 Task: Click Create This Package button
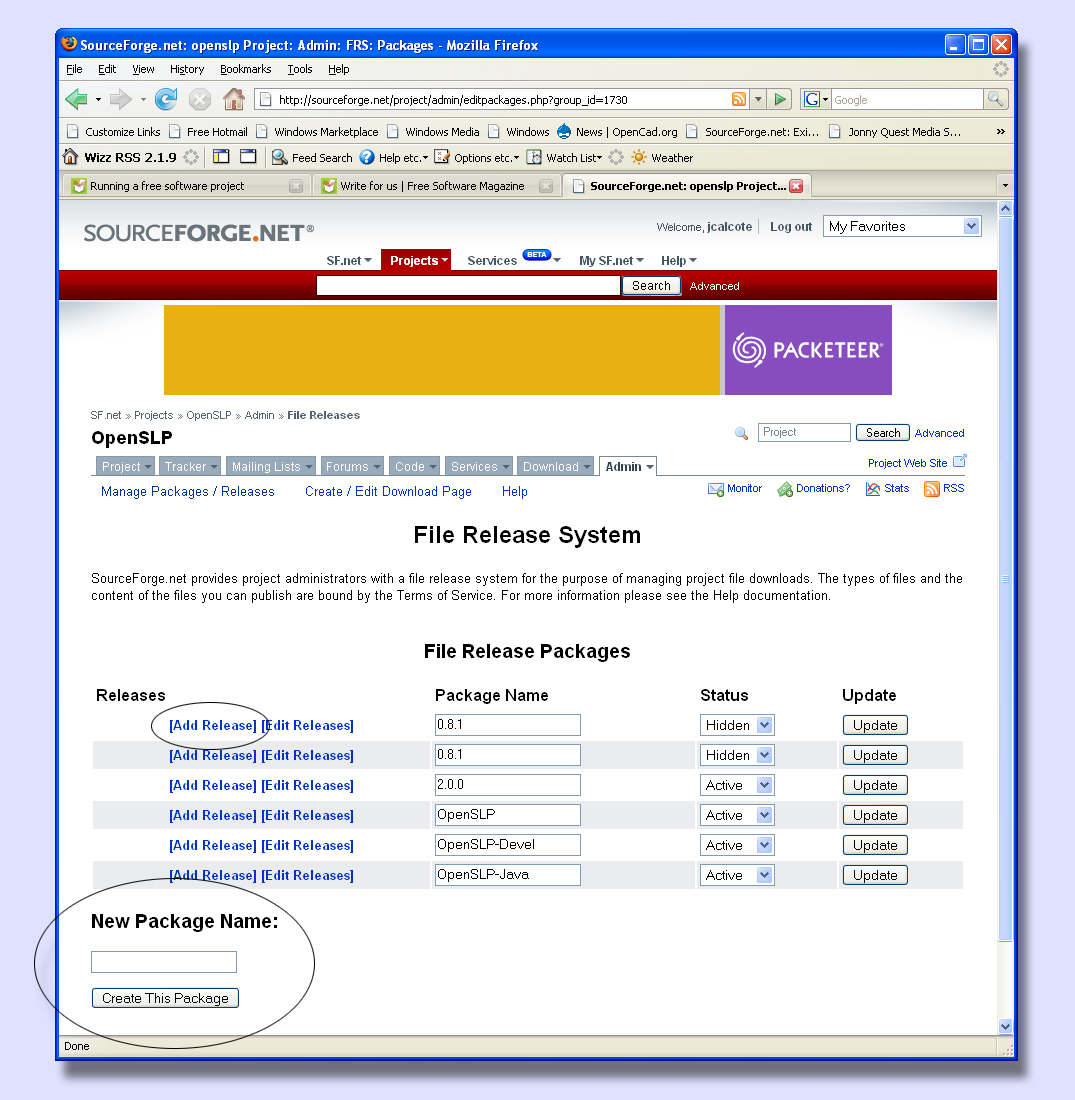click(x=166, y=998)
